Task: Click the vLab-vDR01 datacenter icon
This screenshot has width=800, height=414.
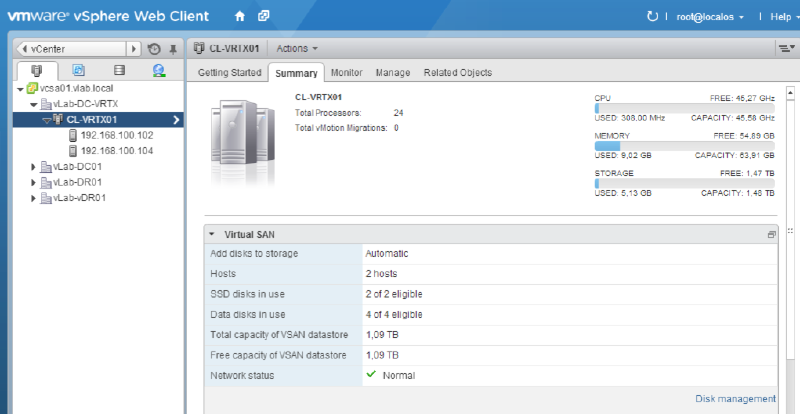Action: (x=46, y=198)
